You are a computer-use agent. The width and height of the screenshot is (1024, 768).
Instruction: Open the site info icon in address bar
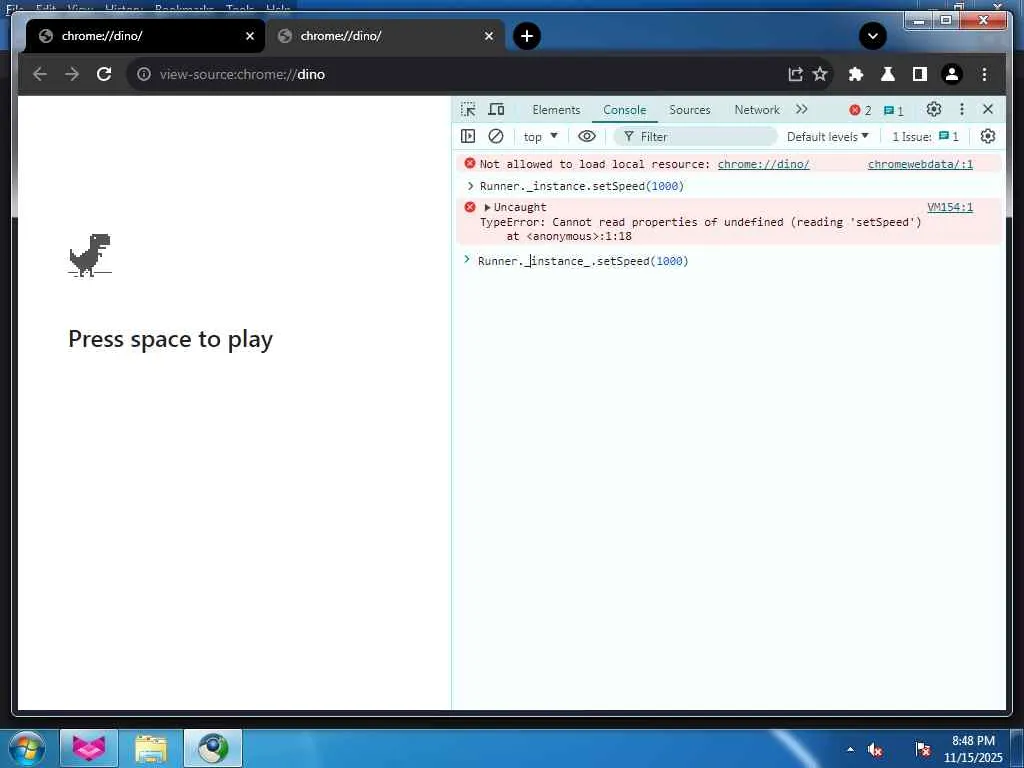[144, 74]
